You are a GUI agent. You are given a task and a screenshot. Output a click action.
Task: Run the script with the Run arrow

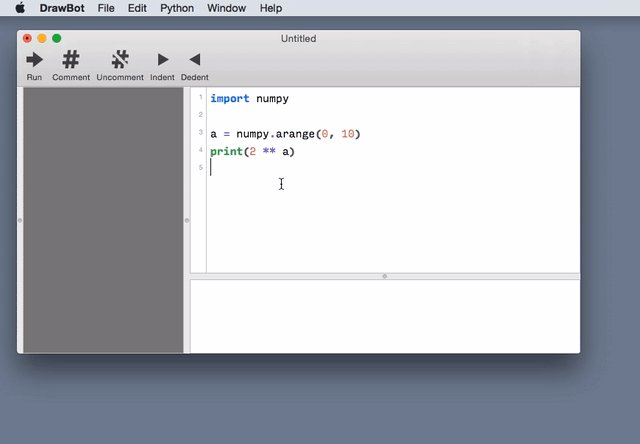click(34, 60)
